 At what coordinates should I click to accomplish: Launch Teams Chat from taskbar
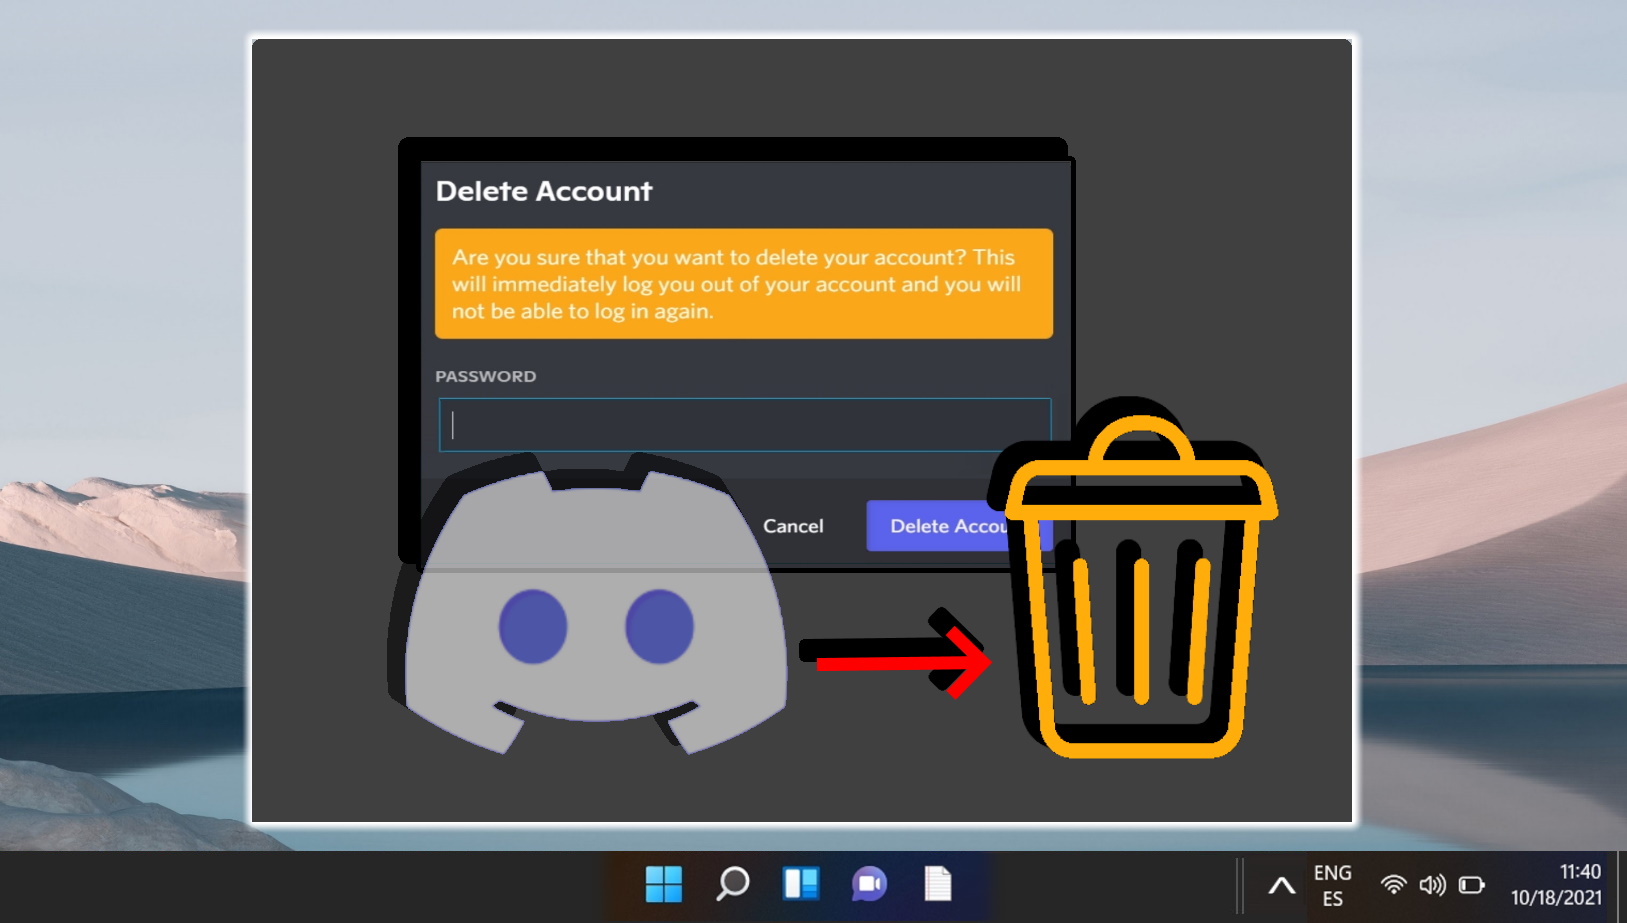[869, 884]
